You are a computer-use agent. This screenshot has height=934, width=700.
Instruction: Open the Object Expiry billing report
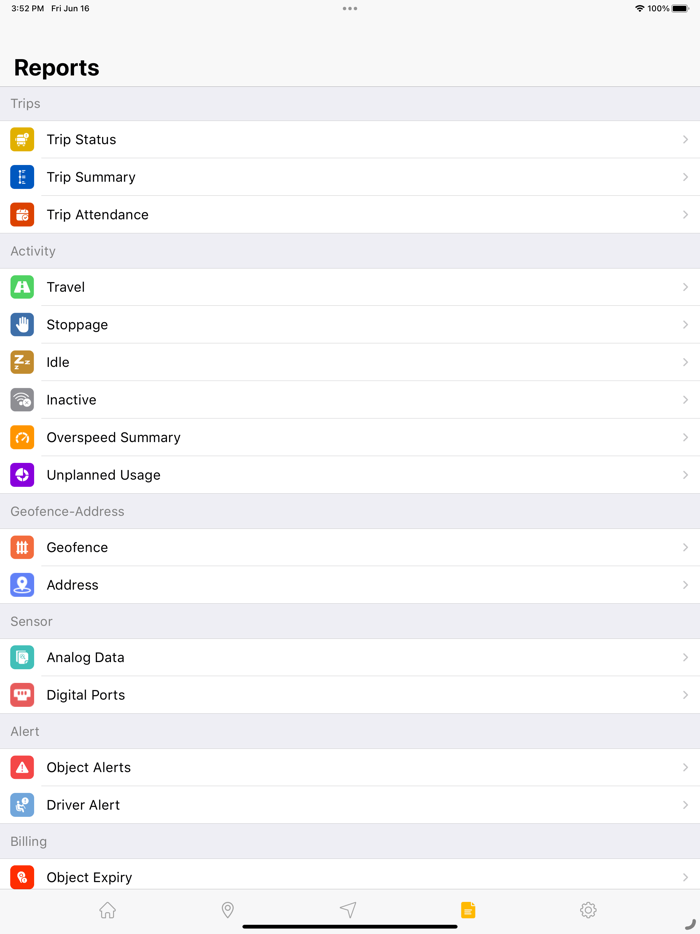click(x=350, y=876)
